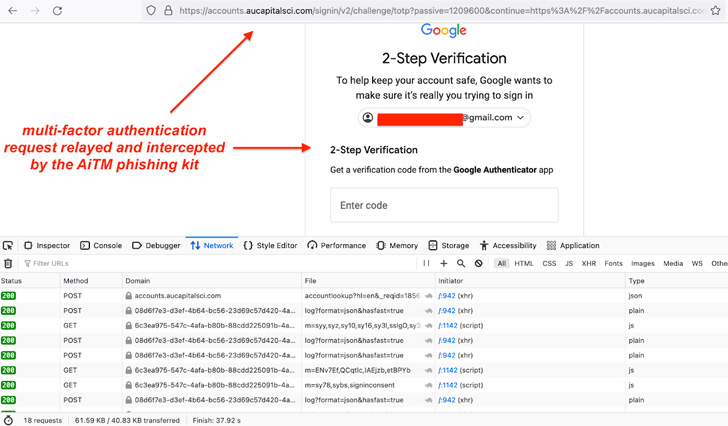Sort by the File column header

(368, 281)
